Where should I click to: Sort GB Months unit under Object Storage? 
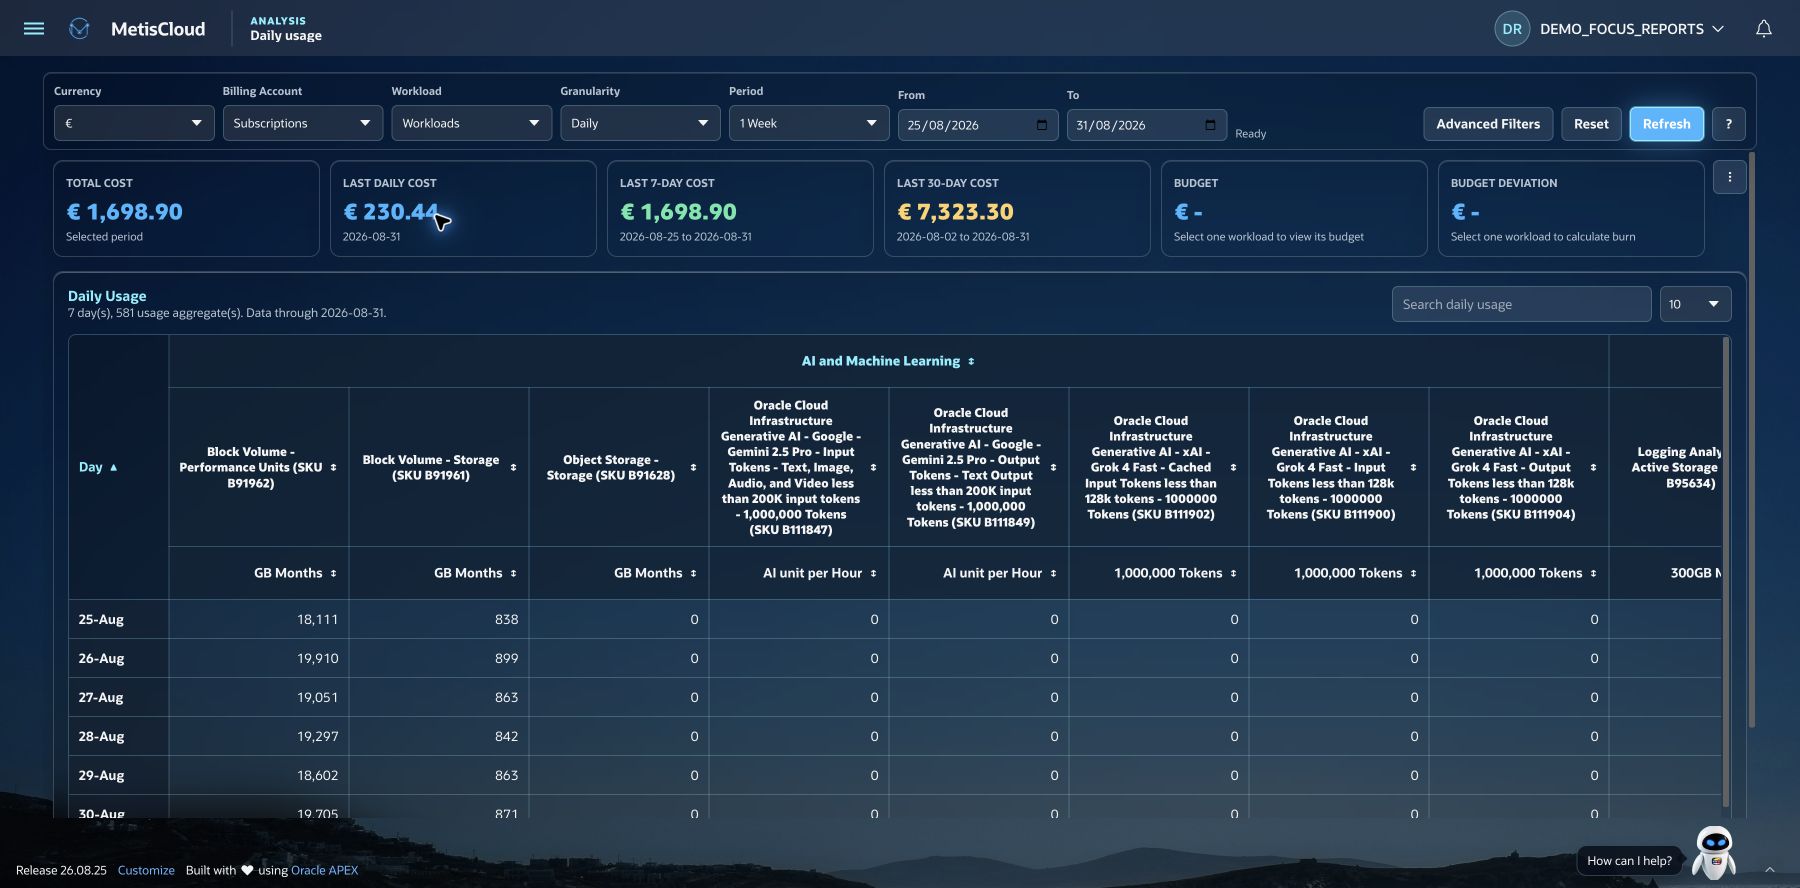coord(693,573)
